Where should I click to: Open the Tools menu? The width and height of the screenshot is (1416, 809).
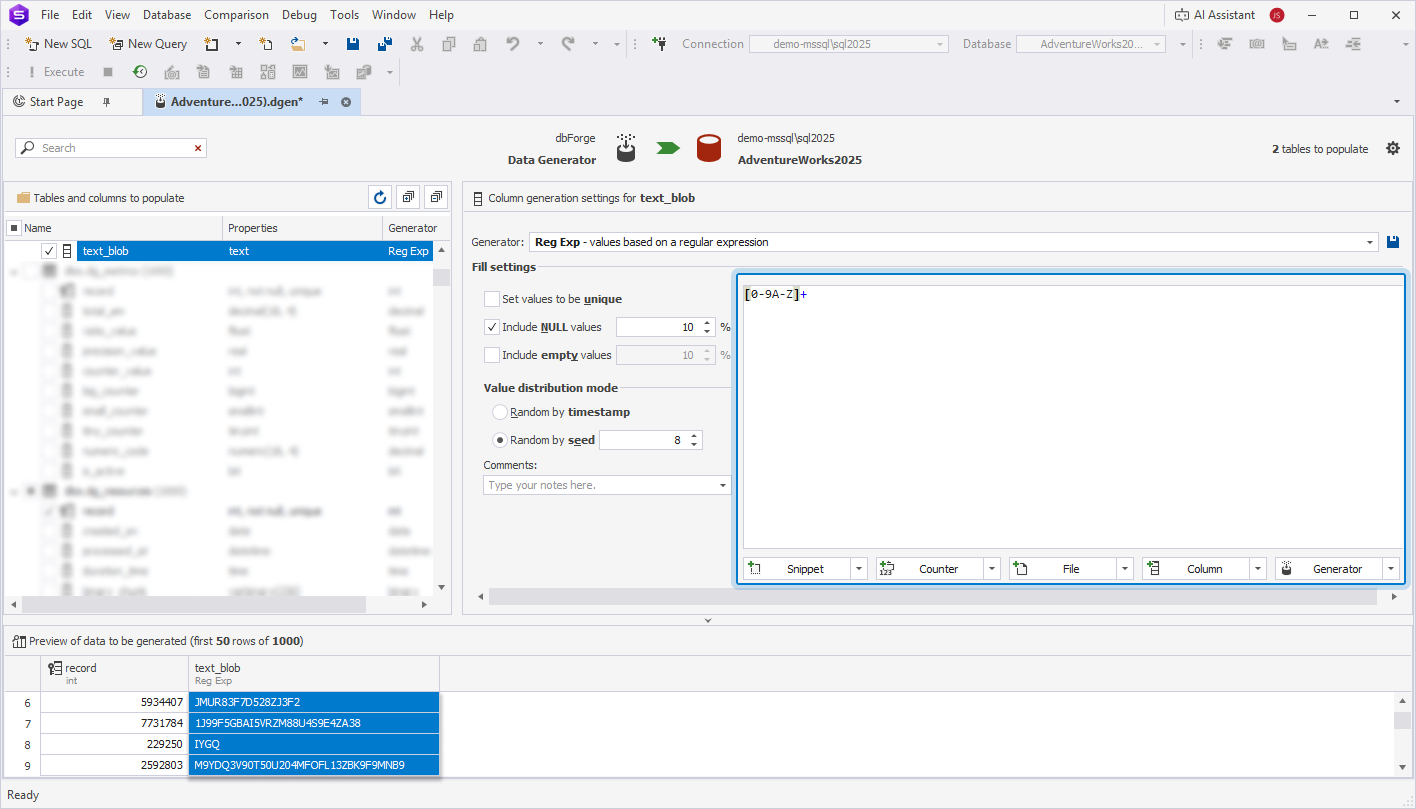pos(344,15)
